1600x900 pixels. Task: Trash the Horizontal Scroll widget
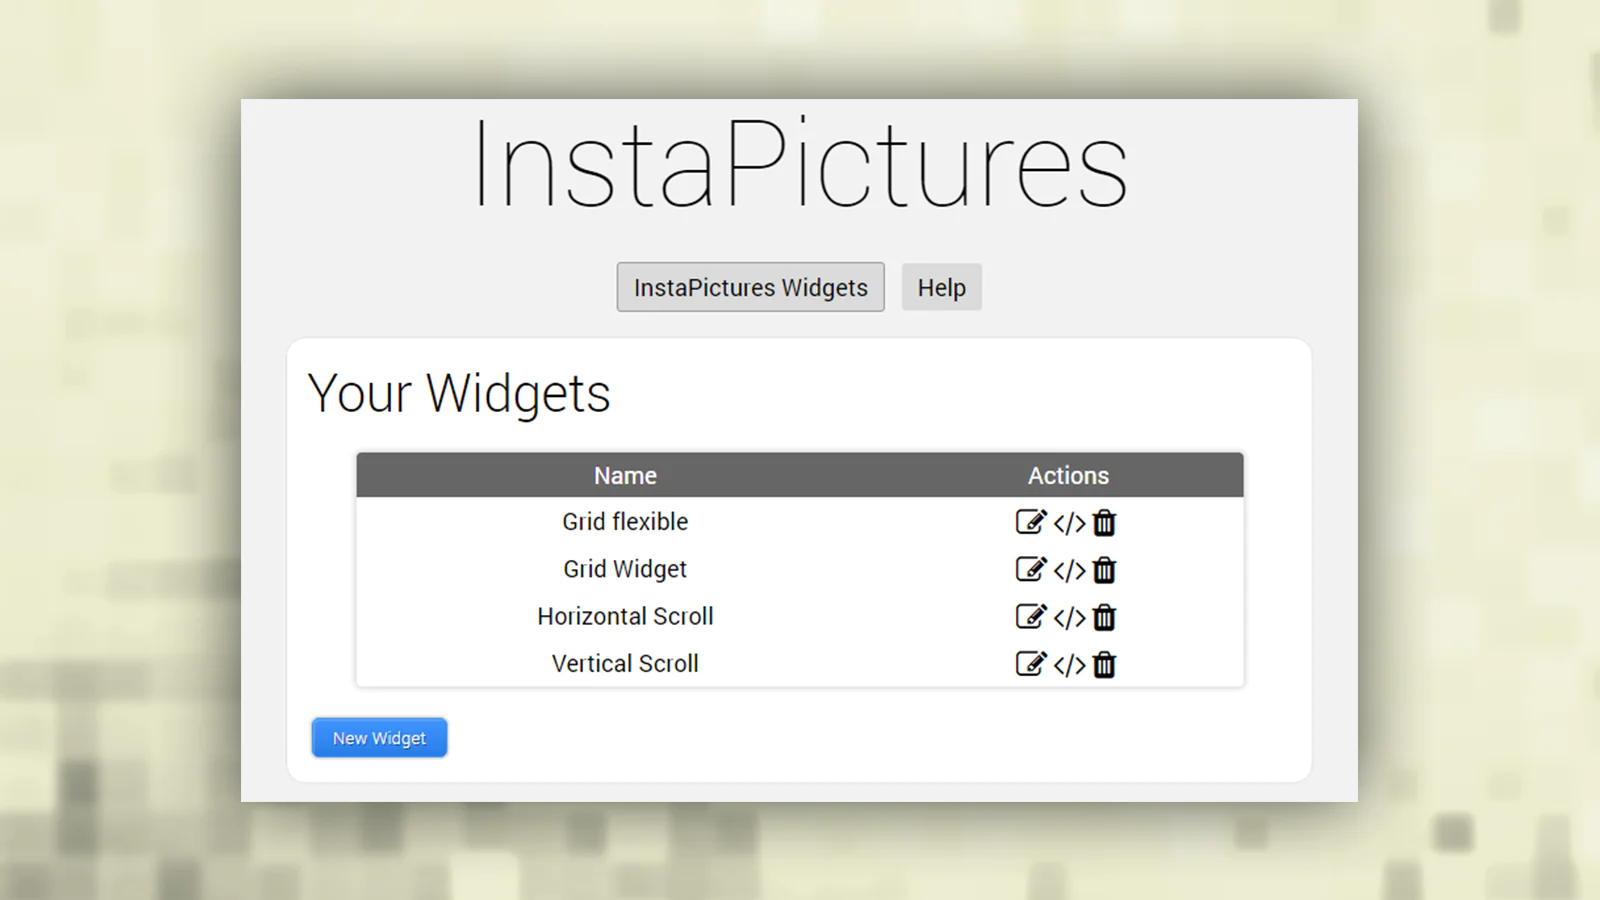tap(1104, 617)
